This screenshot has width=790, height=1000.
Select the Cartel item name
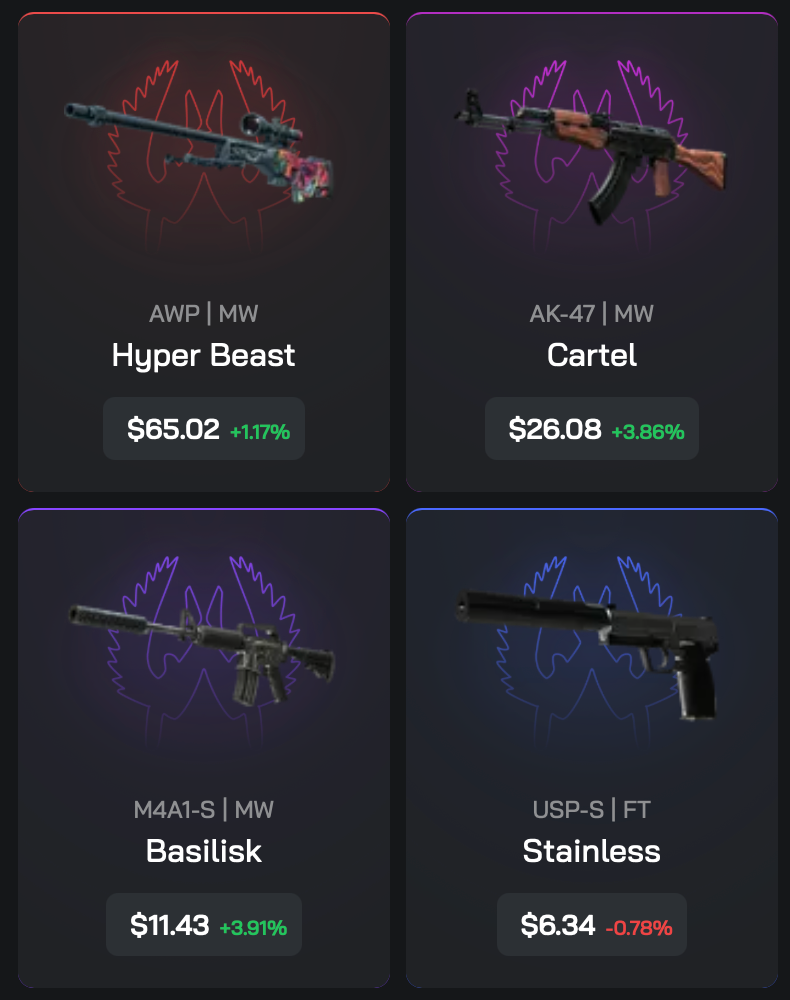click(x=592, y=355)
